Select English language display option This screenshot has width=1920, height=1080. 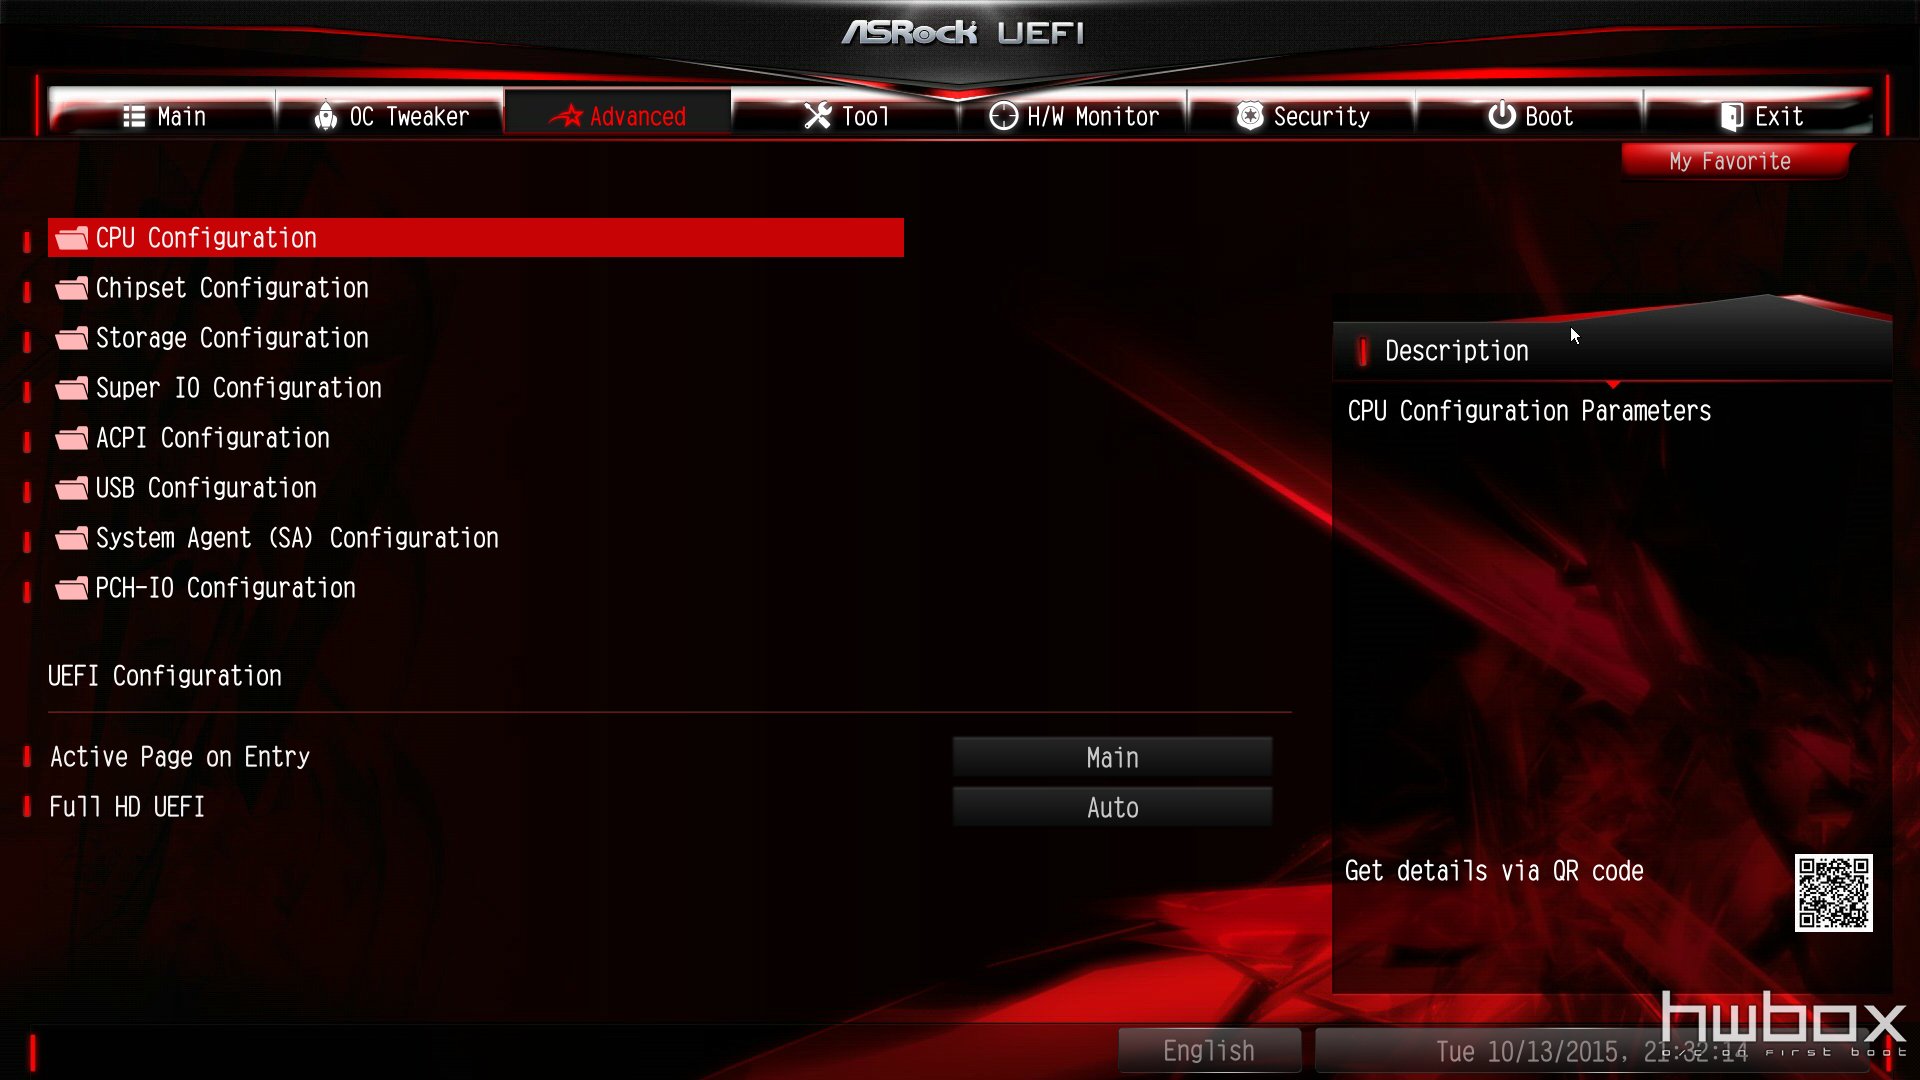tap(1207, 1051)
